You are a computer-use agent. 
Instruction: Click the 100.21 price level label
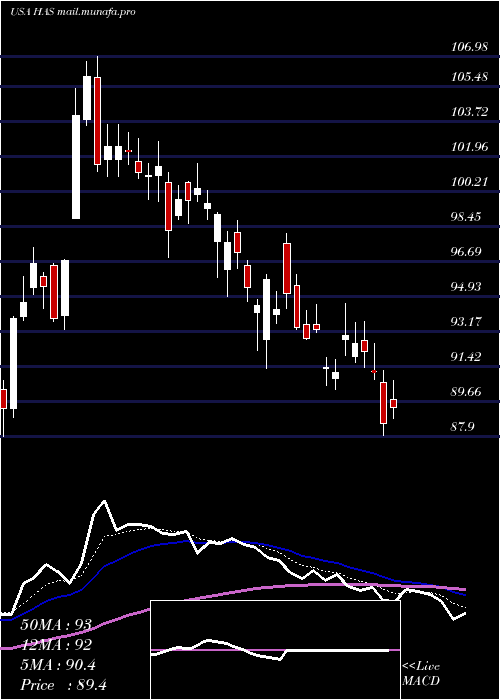coord(470,182)
